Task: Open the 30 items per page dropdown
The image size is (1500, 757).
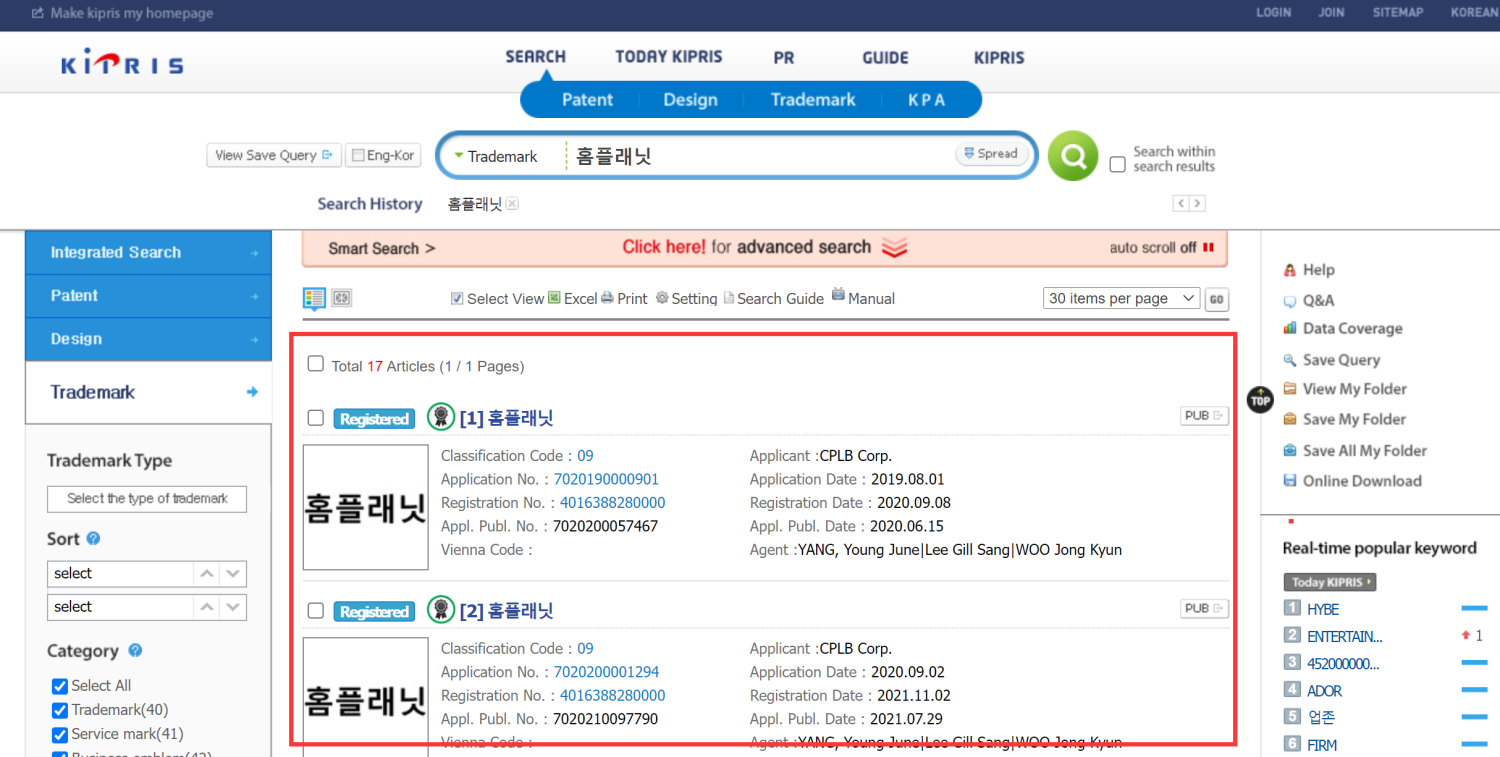Action: coord(1121,298)
